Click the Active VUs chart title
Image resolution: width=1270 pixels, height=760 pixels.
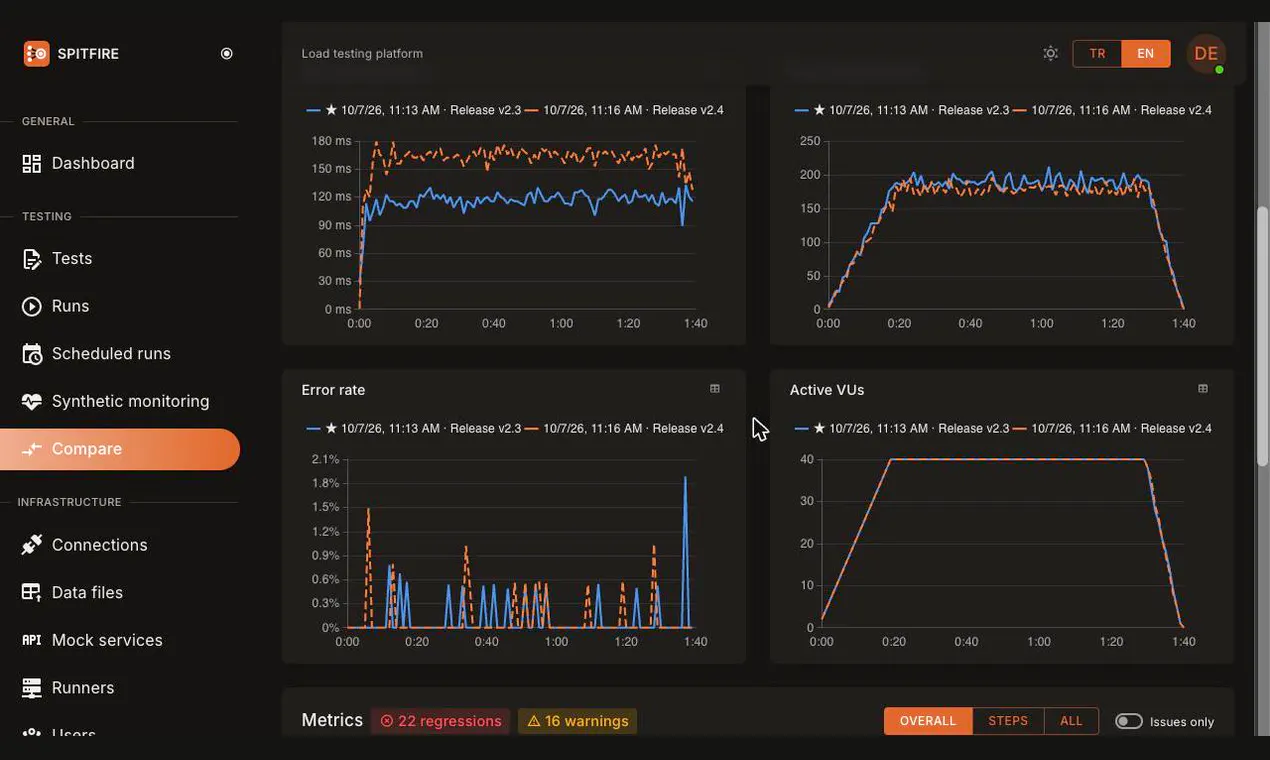point(827,390)
